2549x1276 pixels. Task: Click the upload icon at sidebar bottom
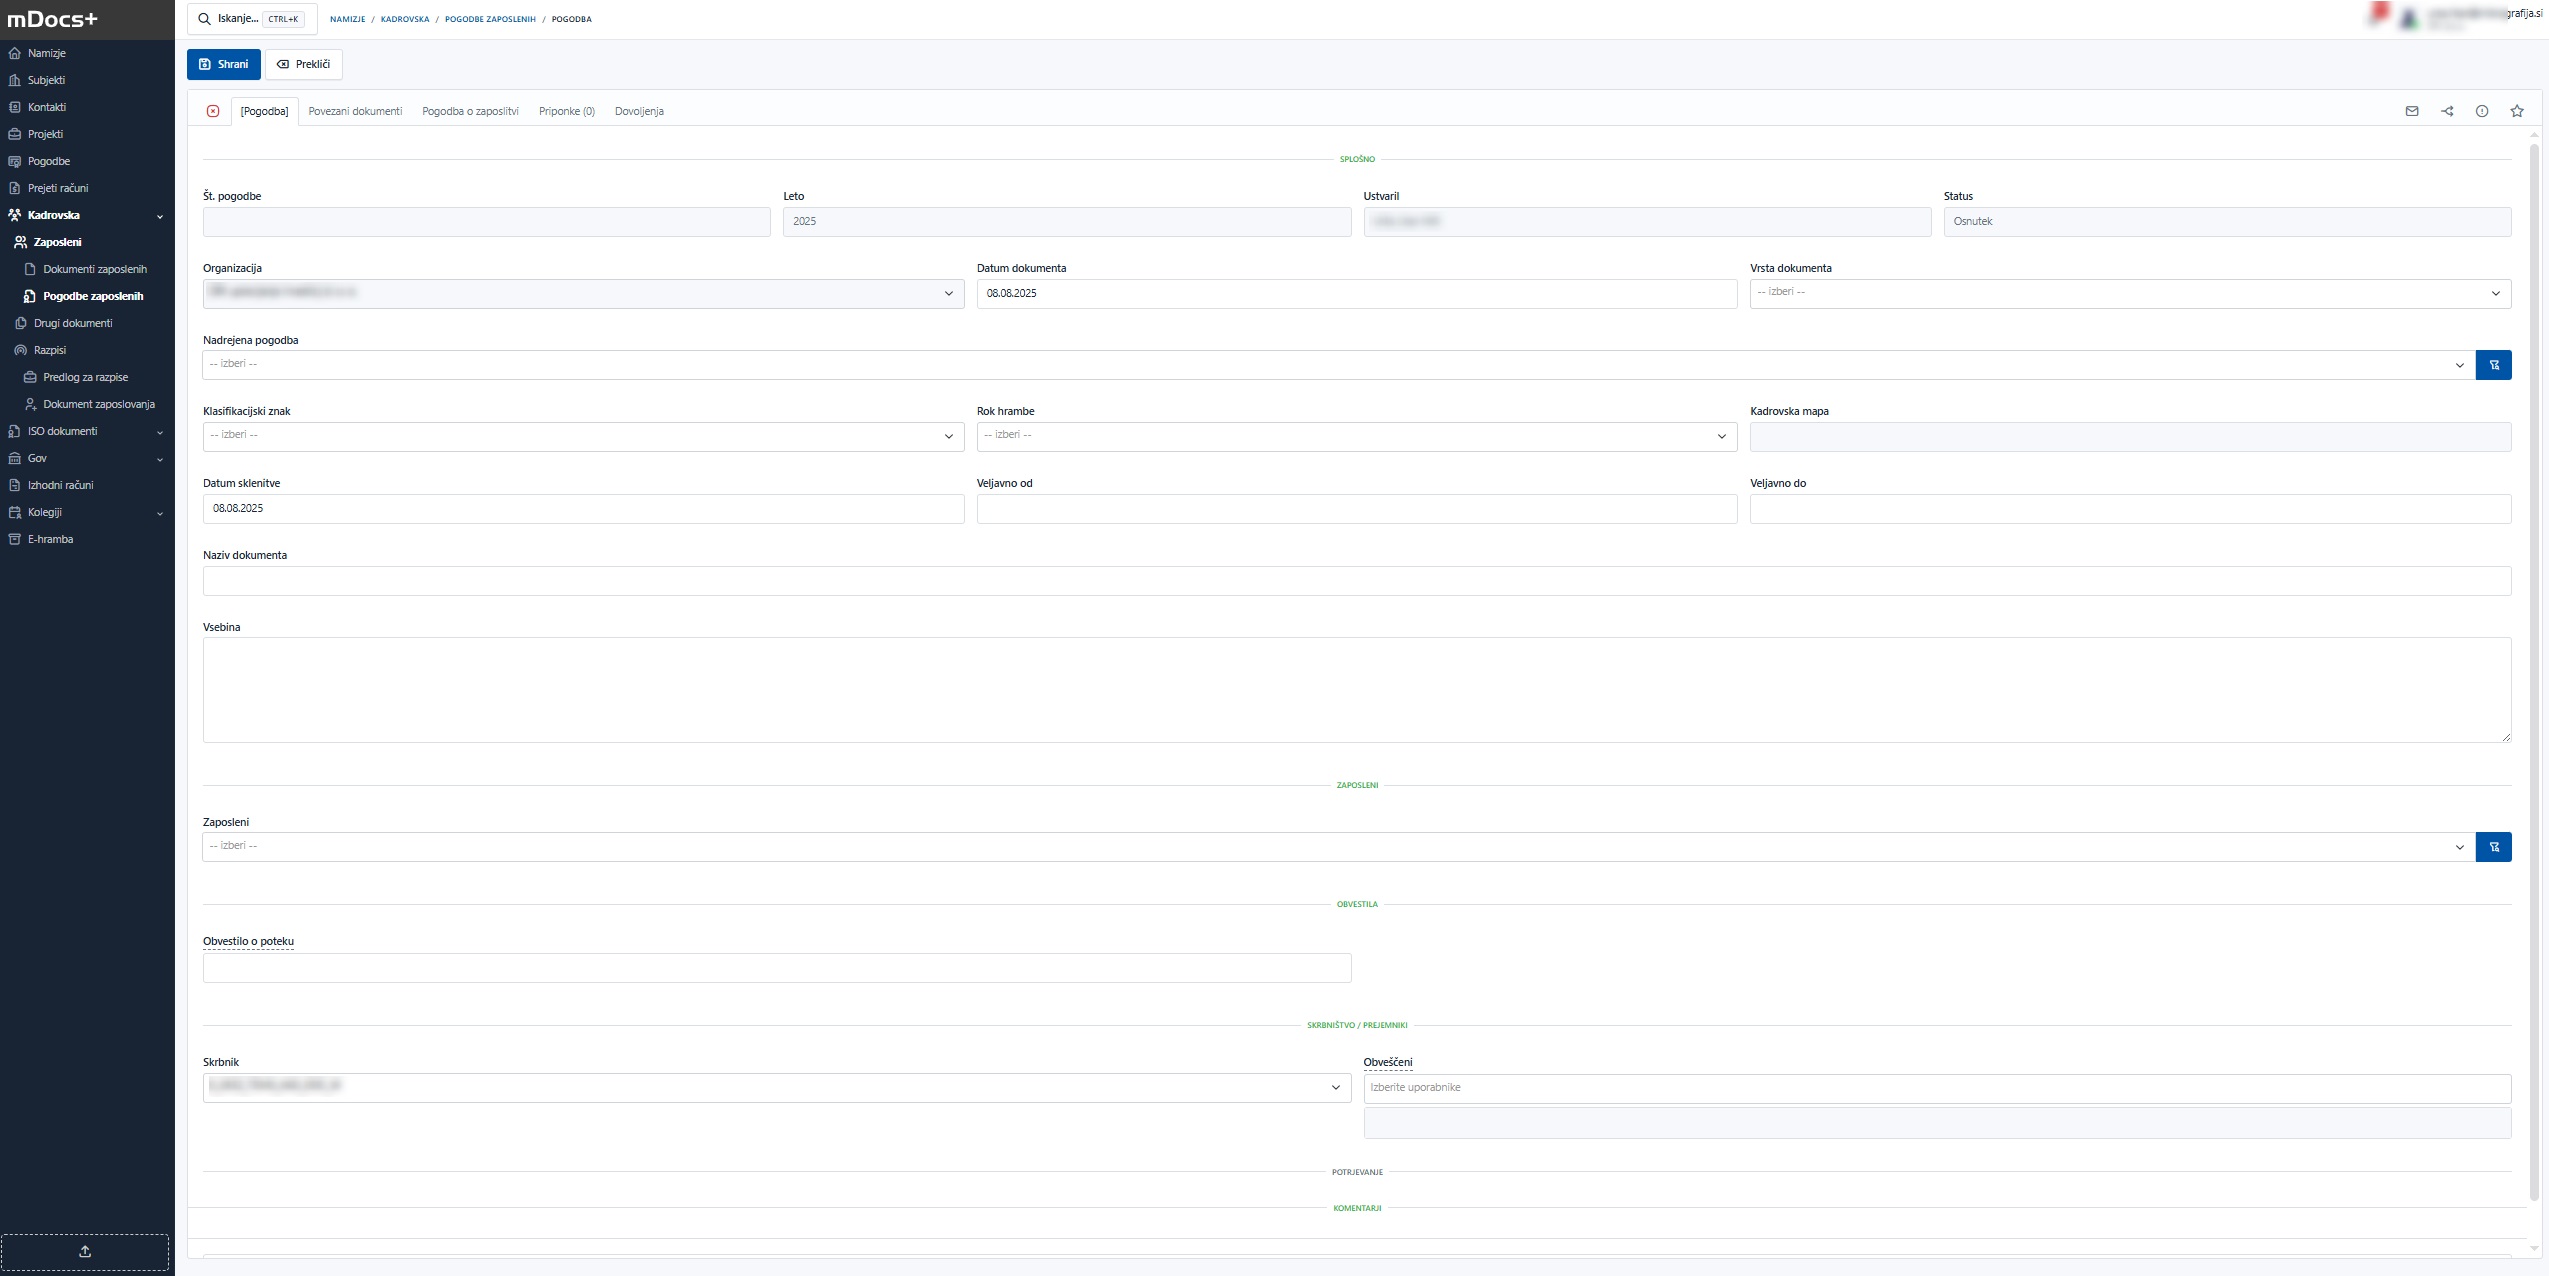click(x=85, y=1251)
